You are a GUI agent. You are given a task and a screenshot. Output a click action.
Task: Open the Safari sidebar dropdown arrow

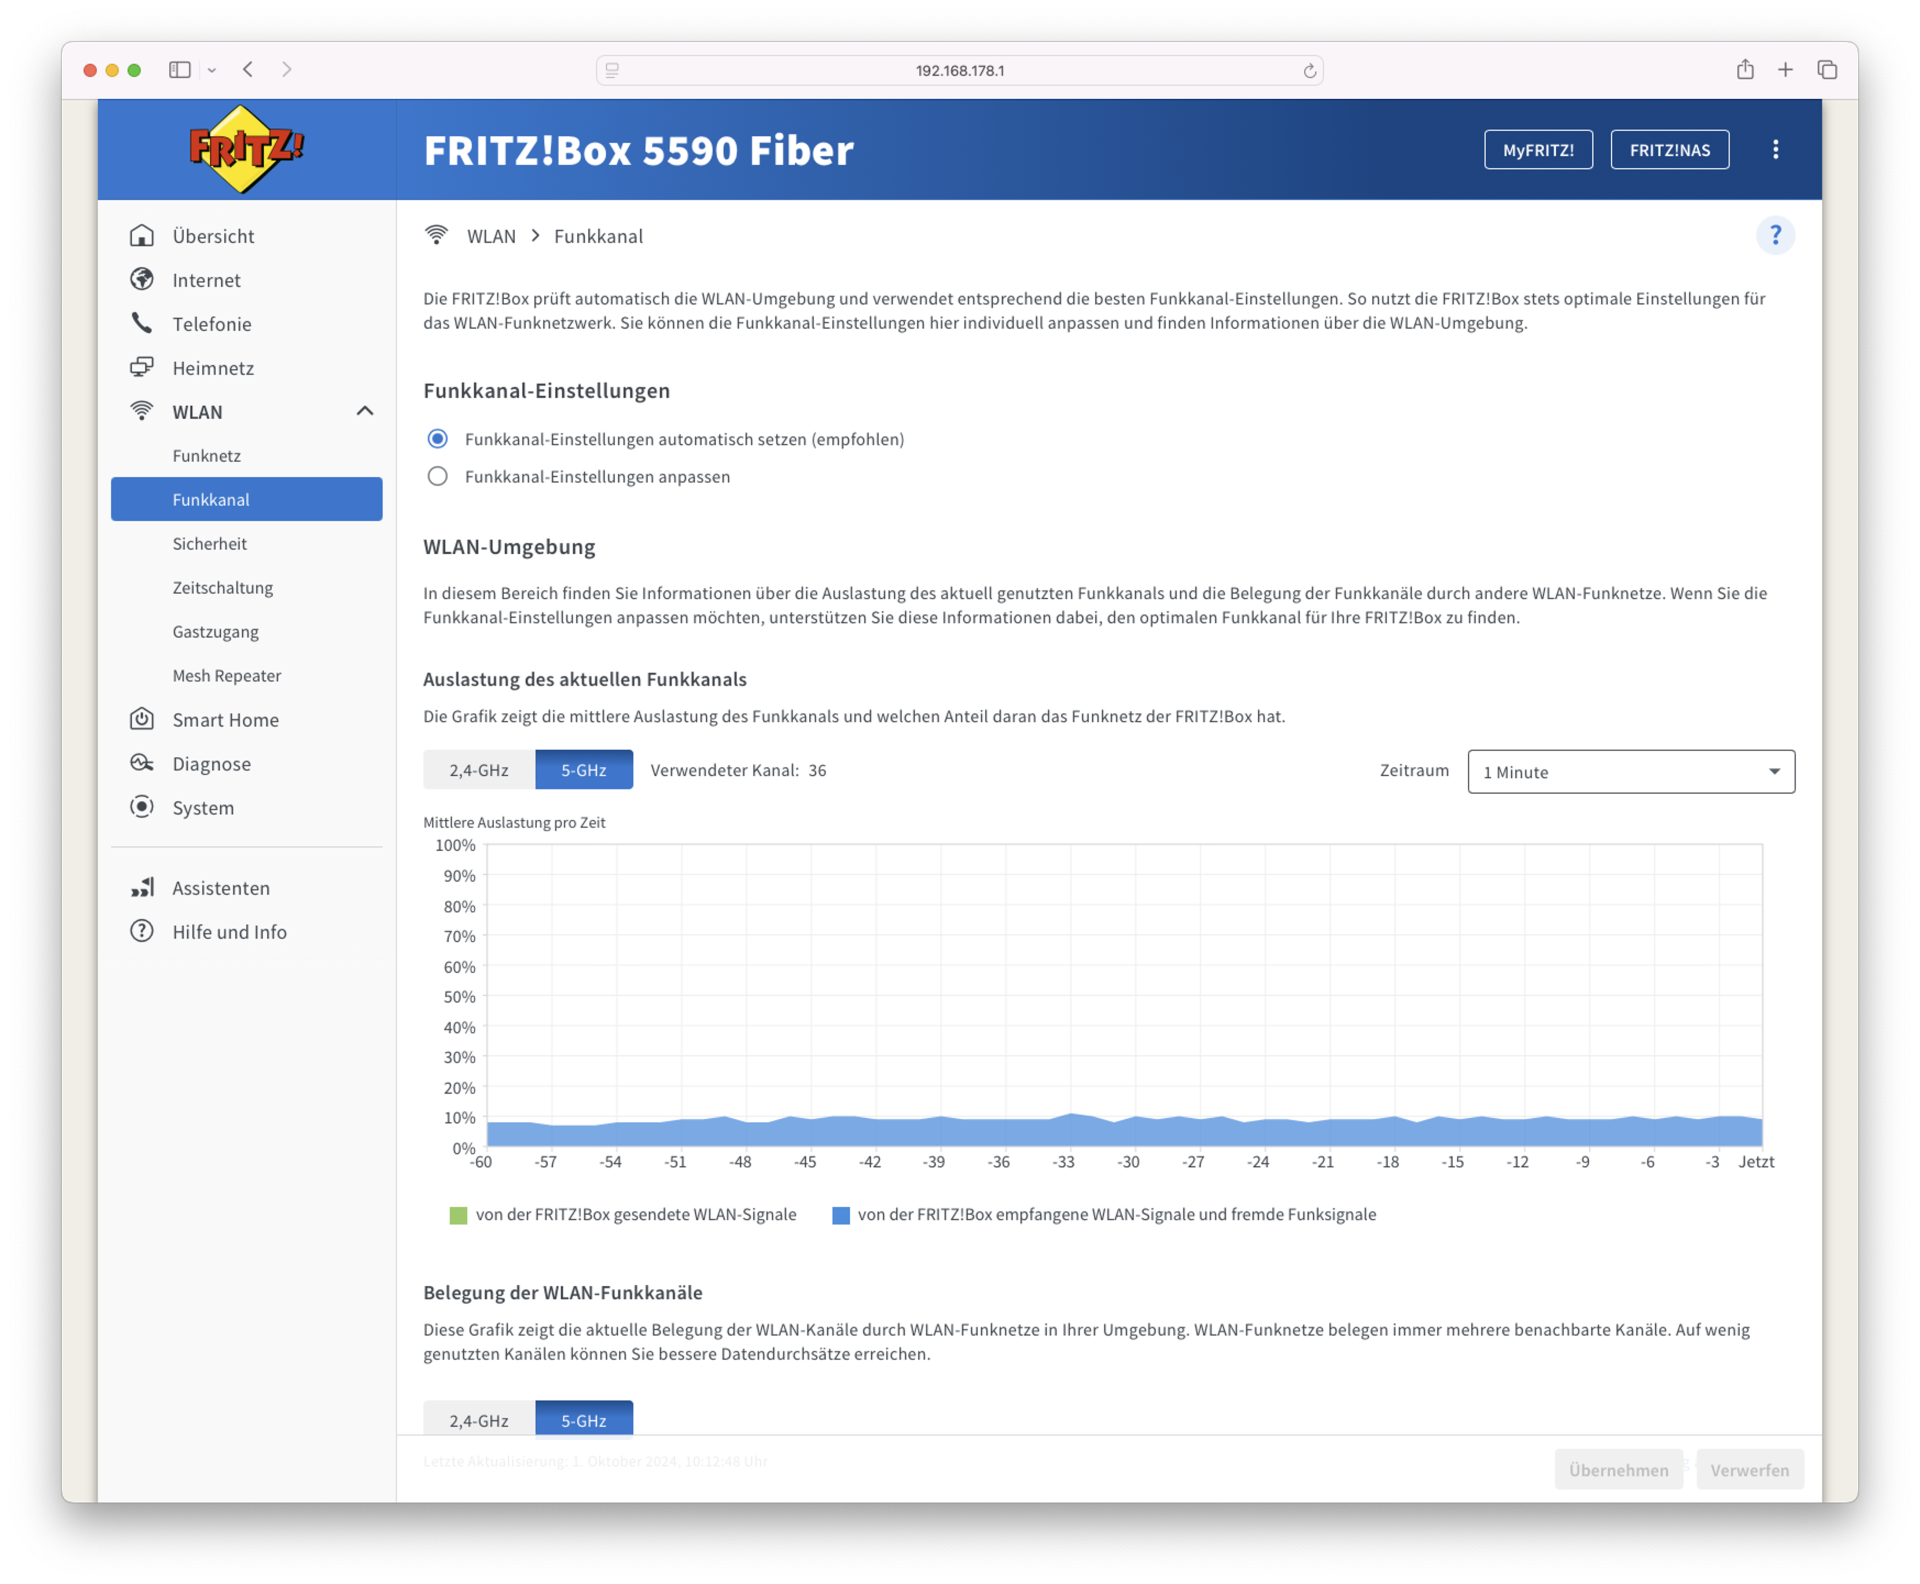point(212,70)
